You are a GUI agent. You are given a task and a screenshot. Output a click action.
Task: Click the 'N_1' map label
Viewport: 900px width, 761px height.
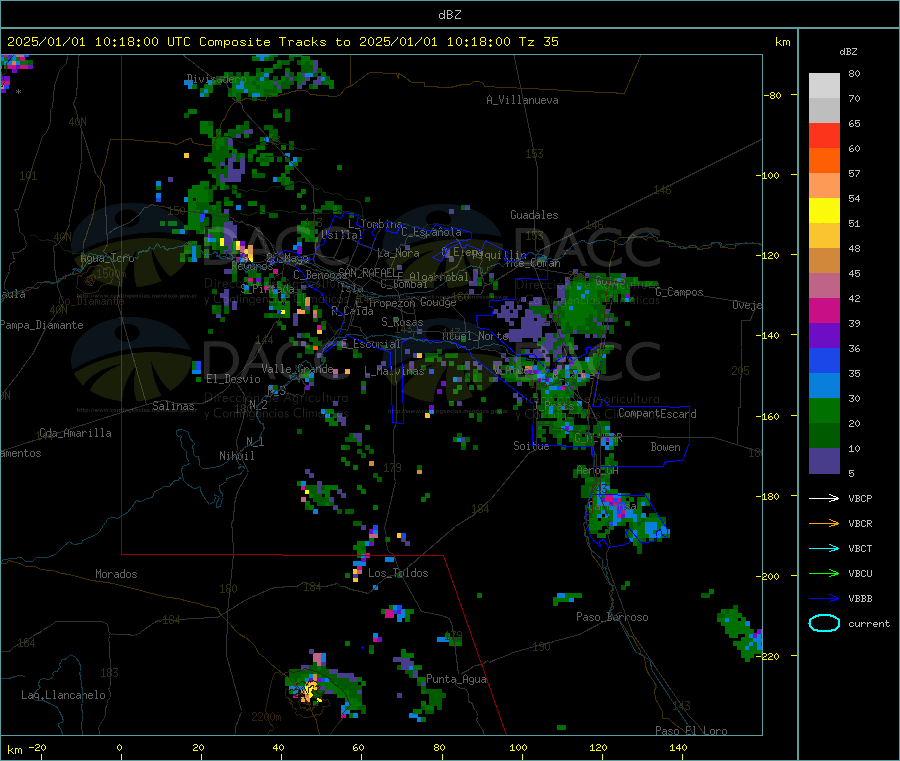255,441
